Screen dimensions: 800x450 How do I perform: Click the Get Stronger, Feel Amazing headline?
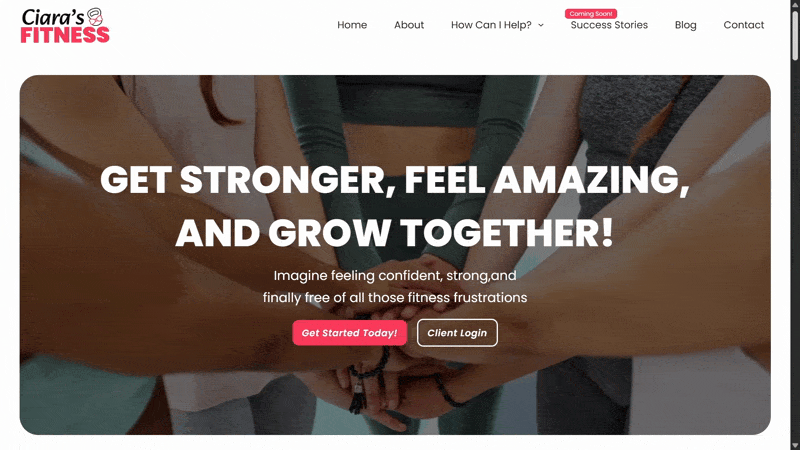pyautogui.click(x=394, y=206)
